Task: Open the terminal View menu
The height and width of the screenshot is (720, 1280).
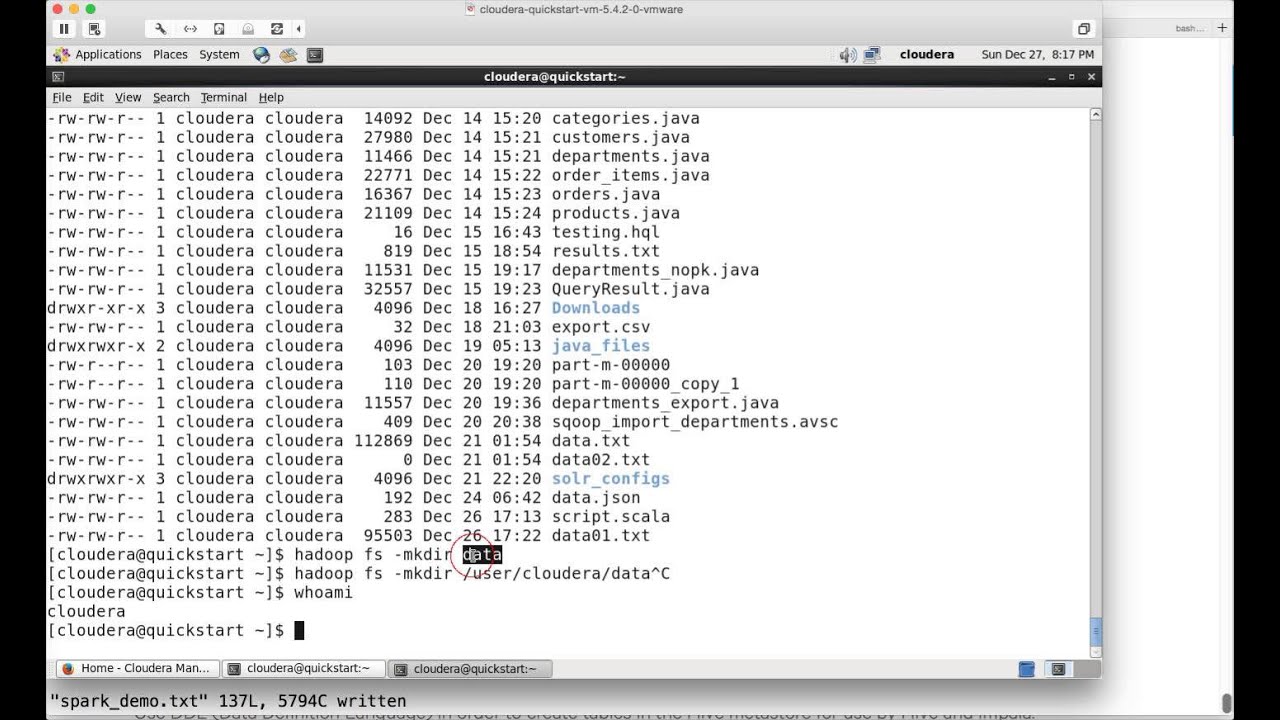Action: tap(128, 97)
